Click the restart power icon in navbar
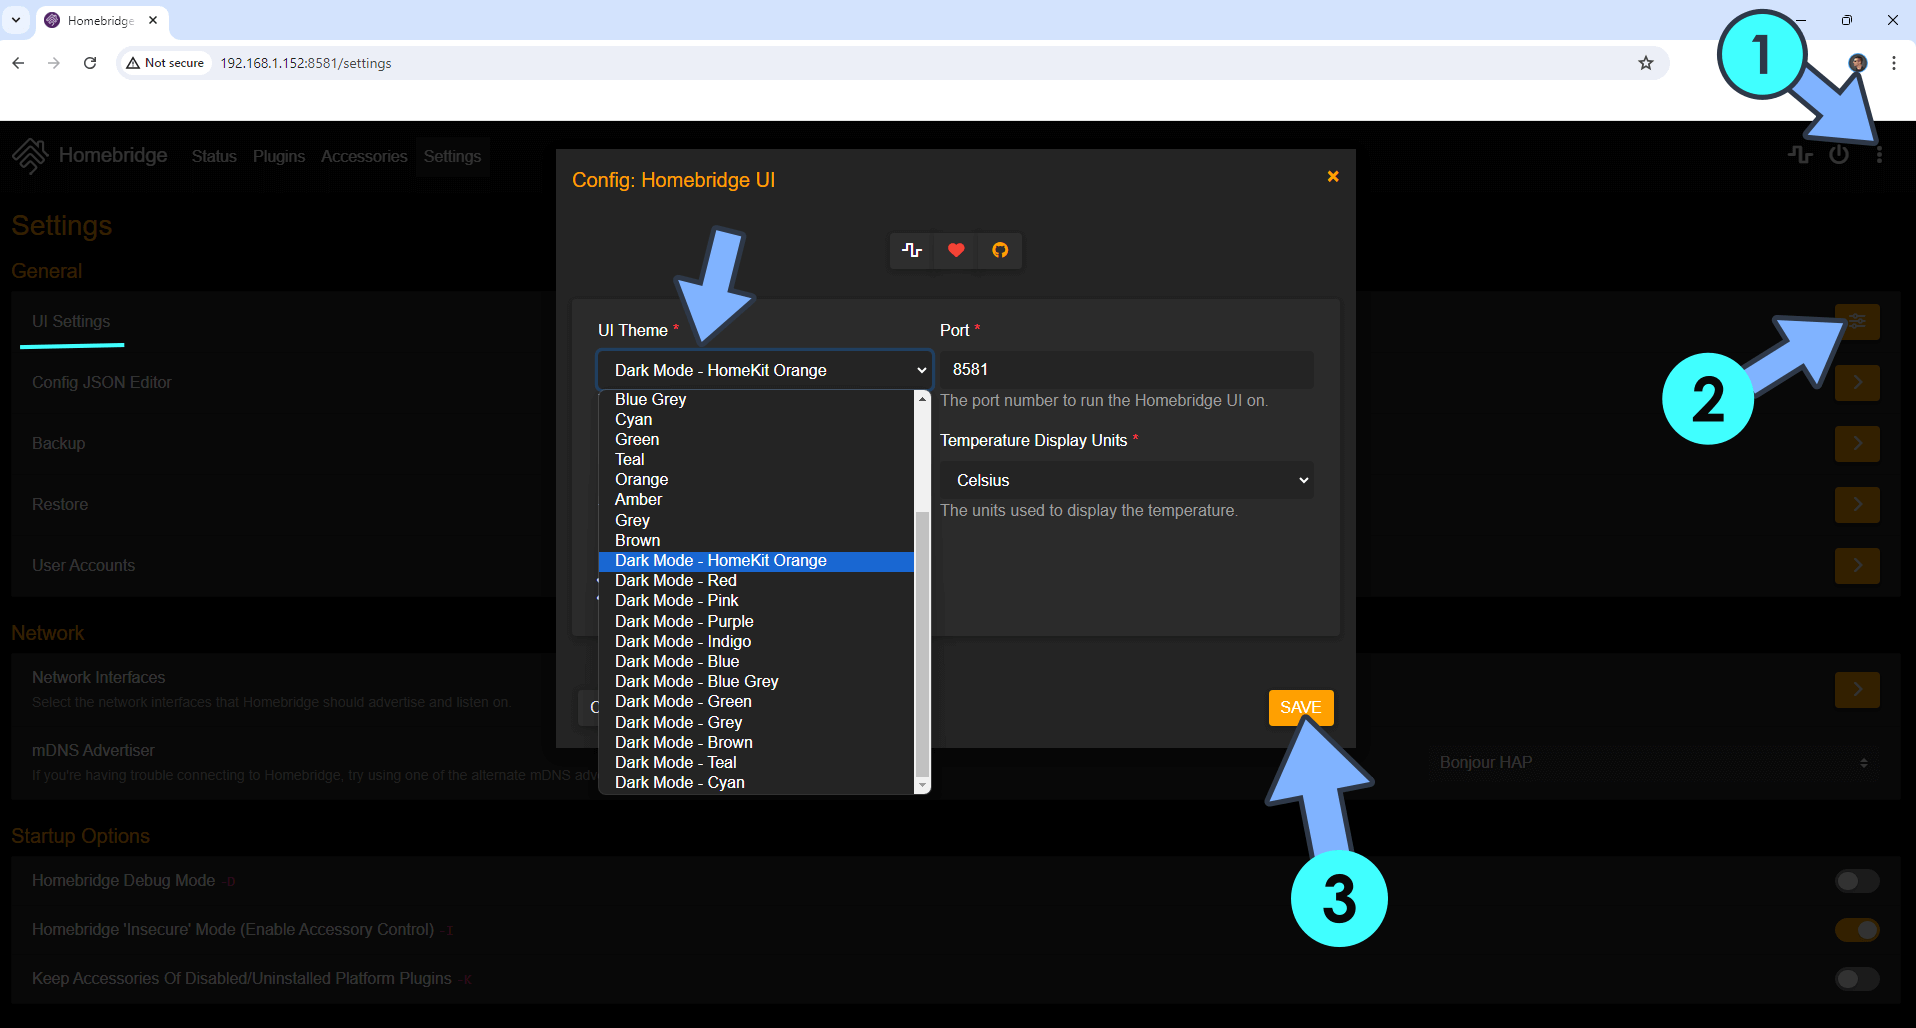The image size is (1916, 1028). 1839,155
